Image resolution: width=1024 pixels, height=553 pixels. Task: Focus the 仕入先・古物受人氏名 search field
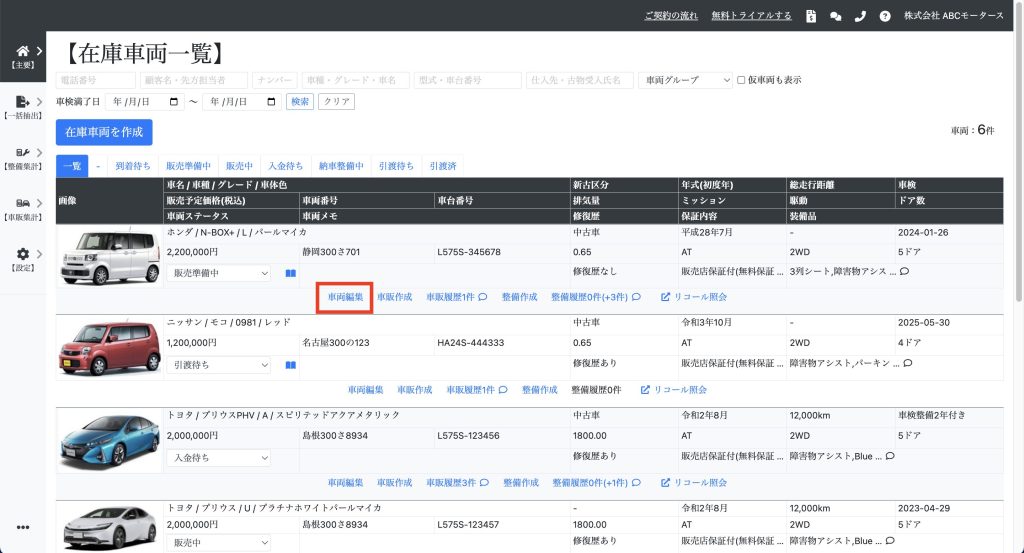[580, 80]
